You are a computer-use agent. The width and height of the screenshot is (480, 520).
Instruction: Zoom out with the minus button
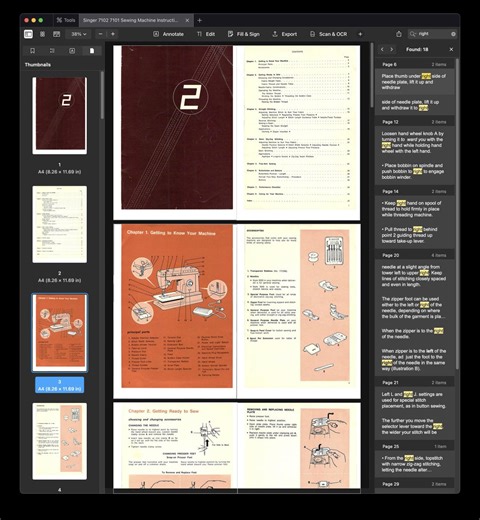101,34
